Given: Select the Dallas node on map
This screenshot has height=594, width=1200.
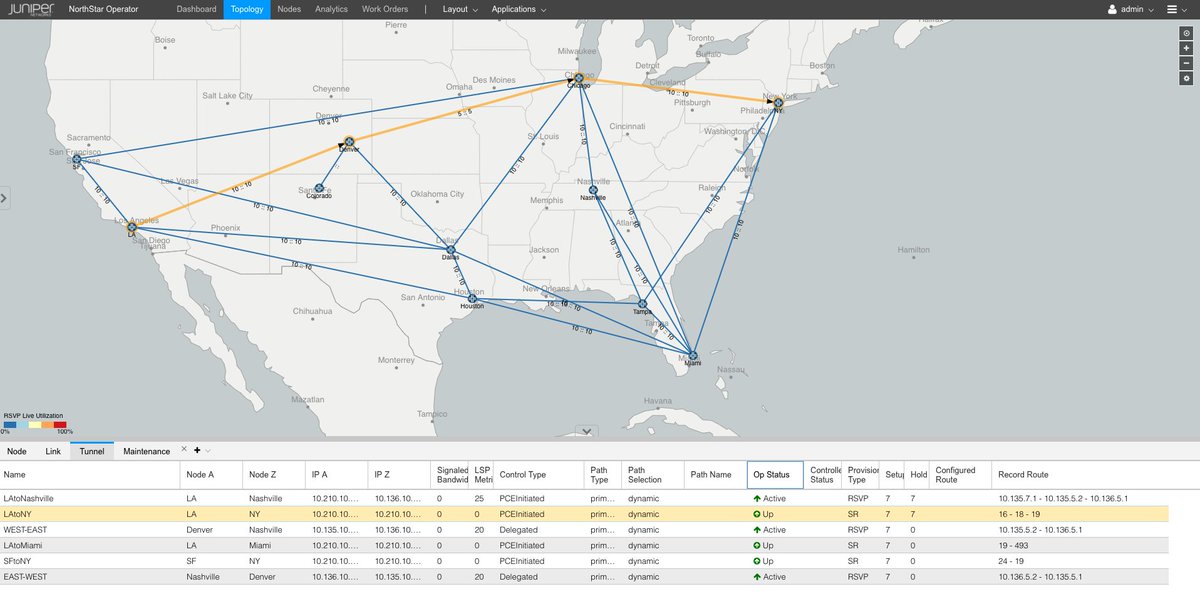Looking at the screenshot, I should click(x=451, y=250).
